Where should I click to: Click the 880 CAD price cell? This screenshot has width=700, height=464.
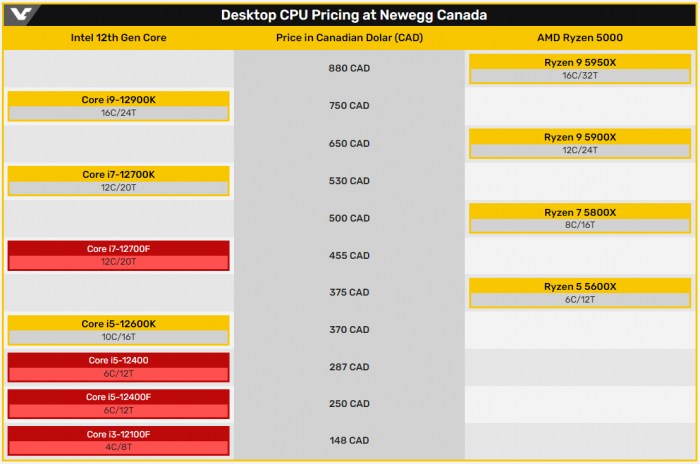(349, 69)
